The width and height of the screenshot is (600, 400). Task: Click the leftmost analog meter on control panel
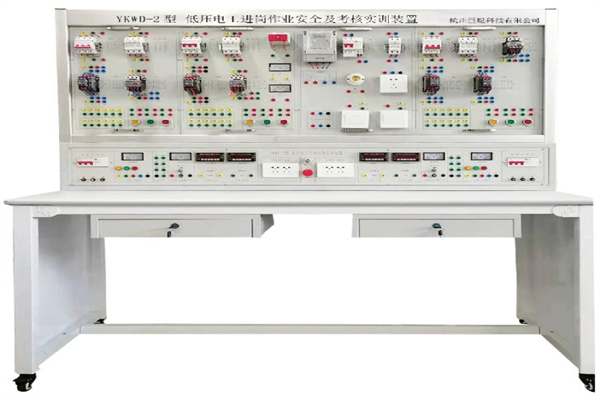pyautogui.click(x=131, y=156)
